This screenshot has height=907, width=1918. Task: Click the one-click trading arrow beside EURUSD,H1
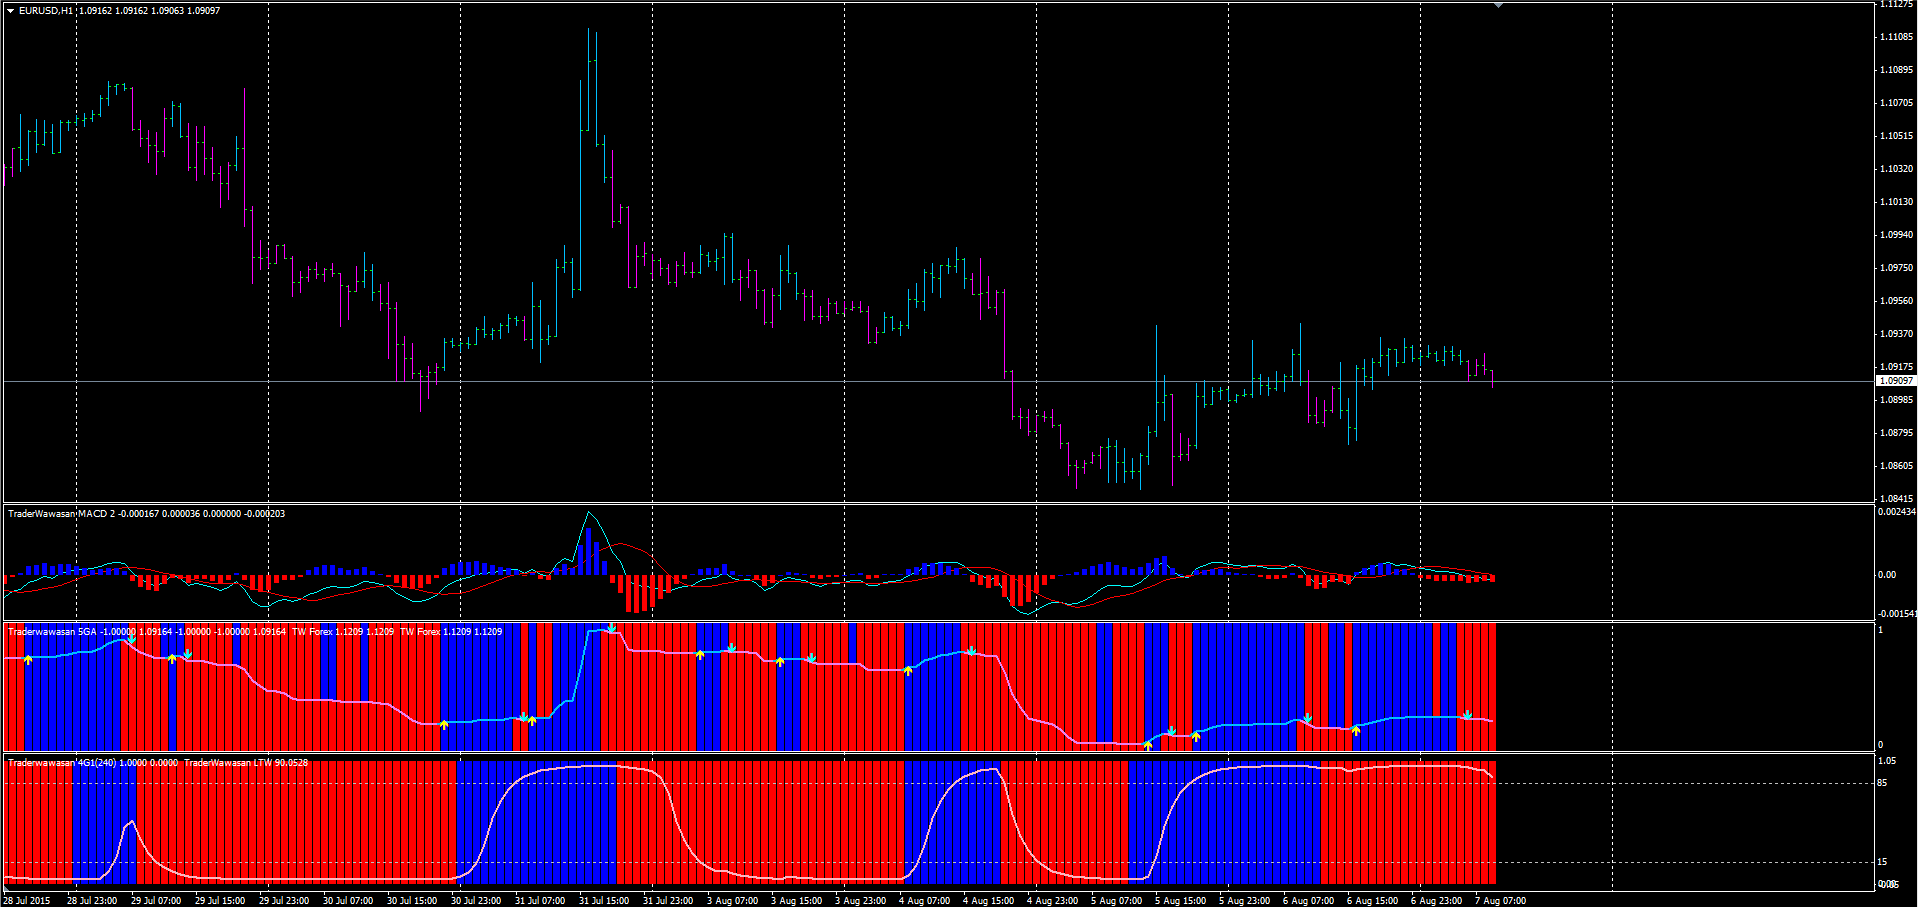10,10
